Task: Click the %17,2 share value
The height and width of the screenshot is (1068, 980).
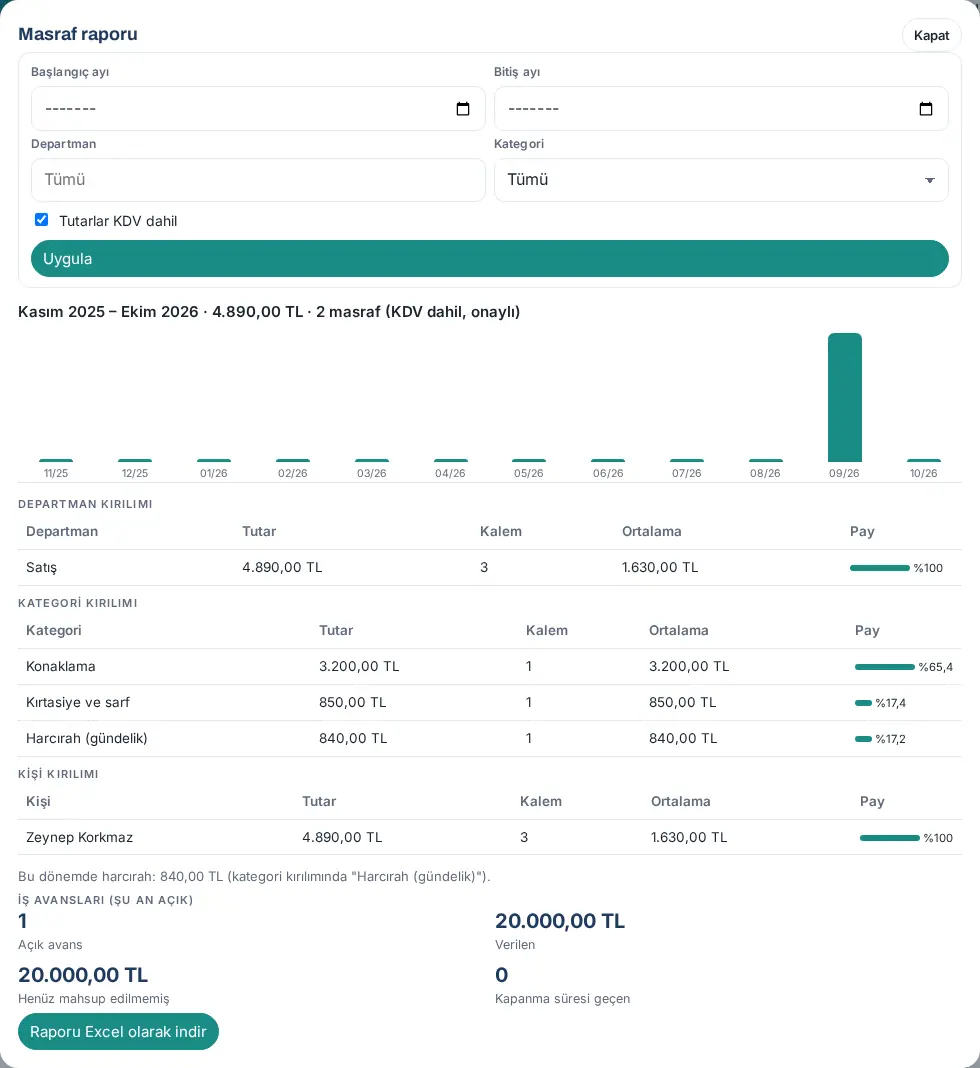Action: (891, 740)
